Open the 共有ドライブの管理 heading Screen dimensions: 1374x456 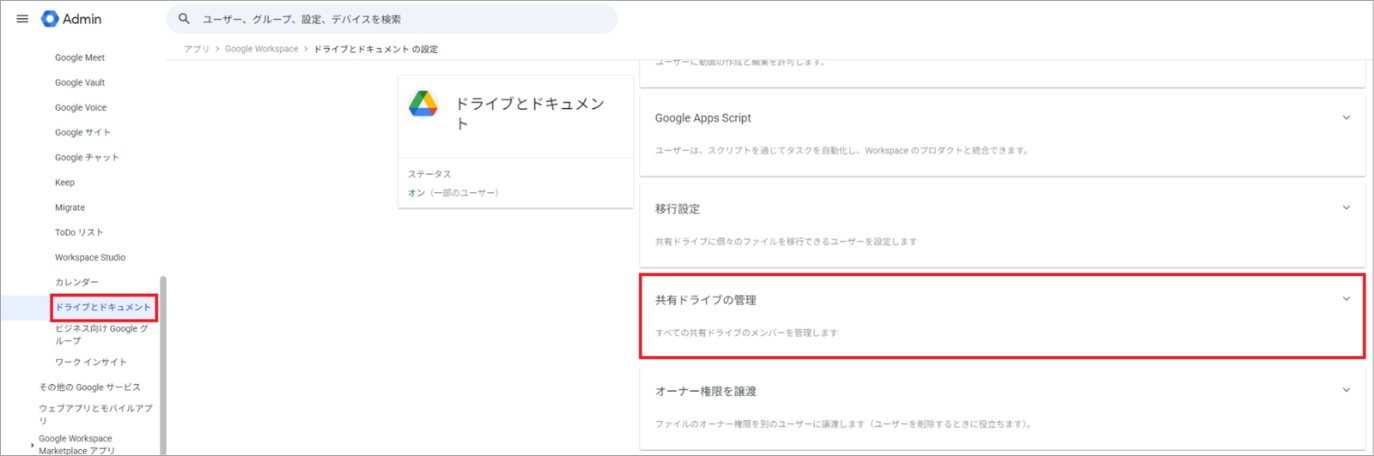click(705, 300)
